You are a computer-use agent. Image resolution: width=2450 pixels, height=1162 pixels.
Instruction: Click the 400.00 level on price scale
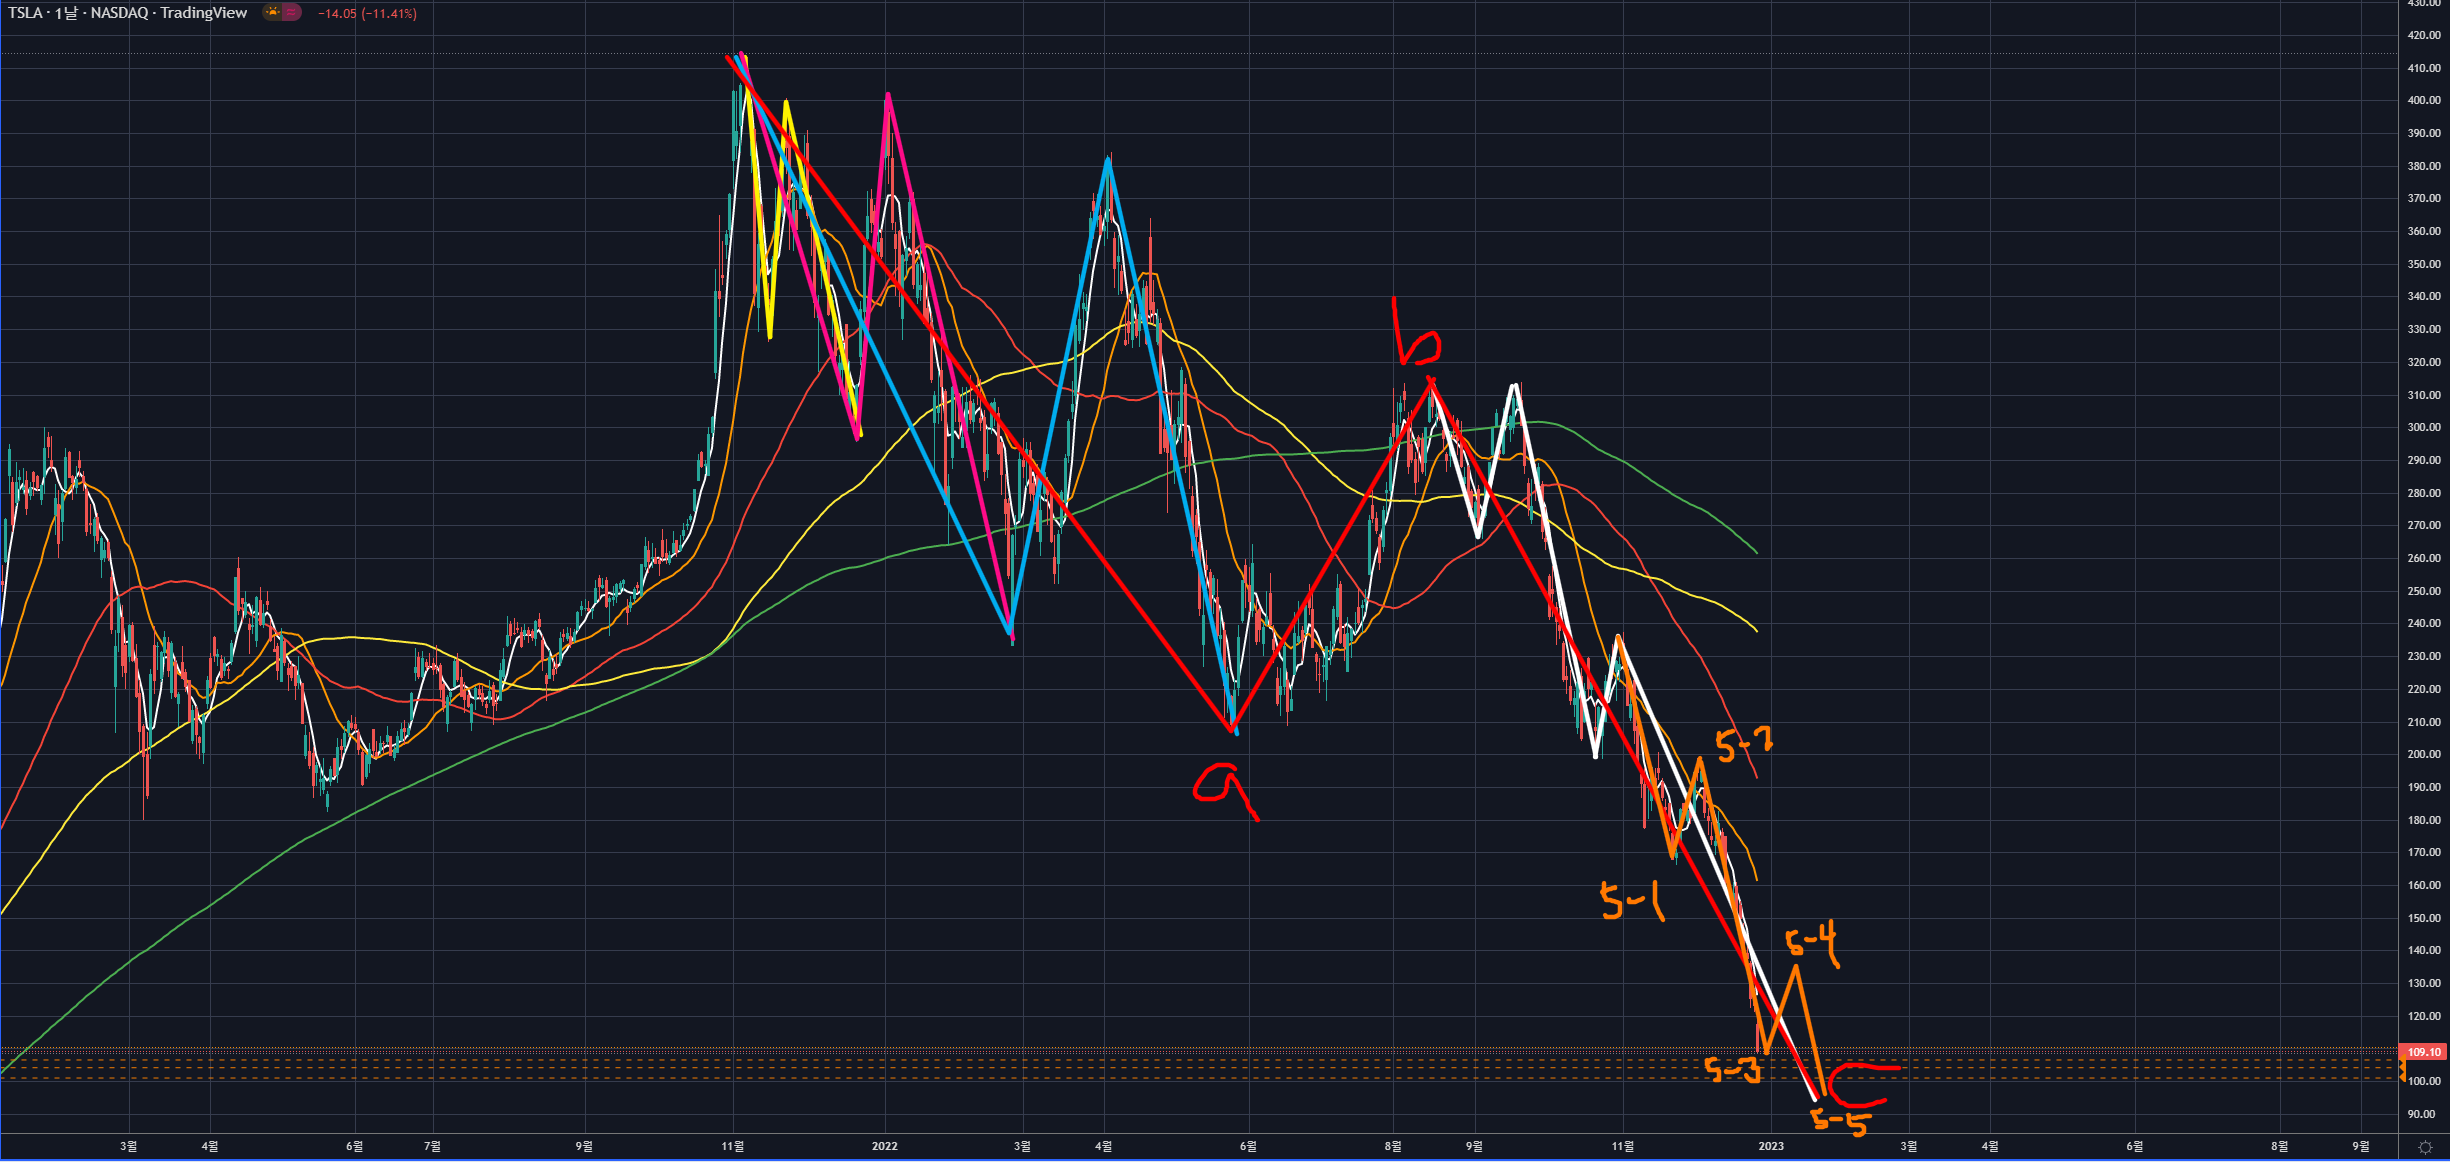(x=2423, y=100)
